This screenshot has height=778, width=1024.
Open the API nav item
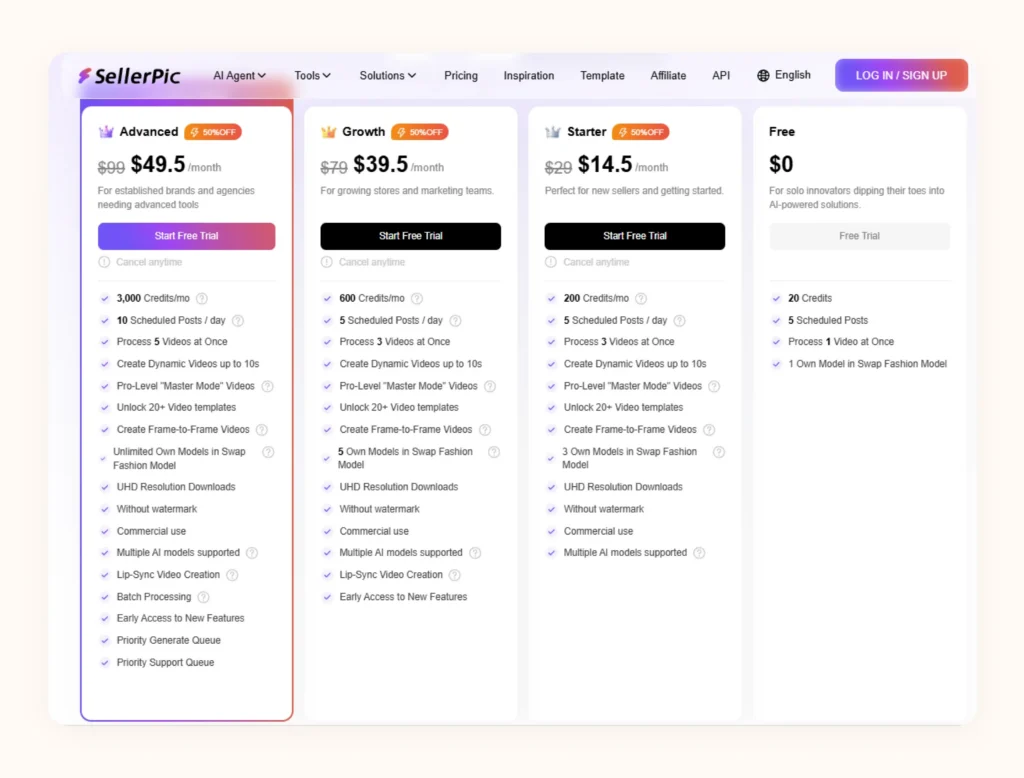tap(720, 76)
